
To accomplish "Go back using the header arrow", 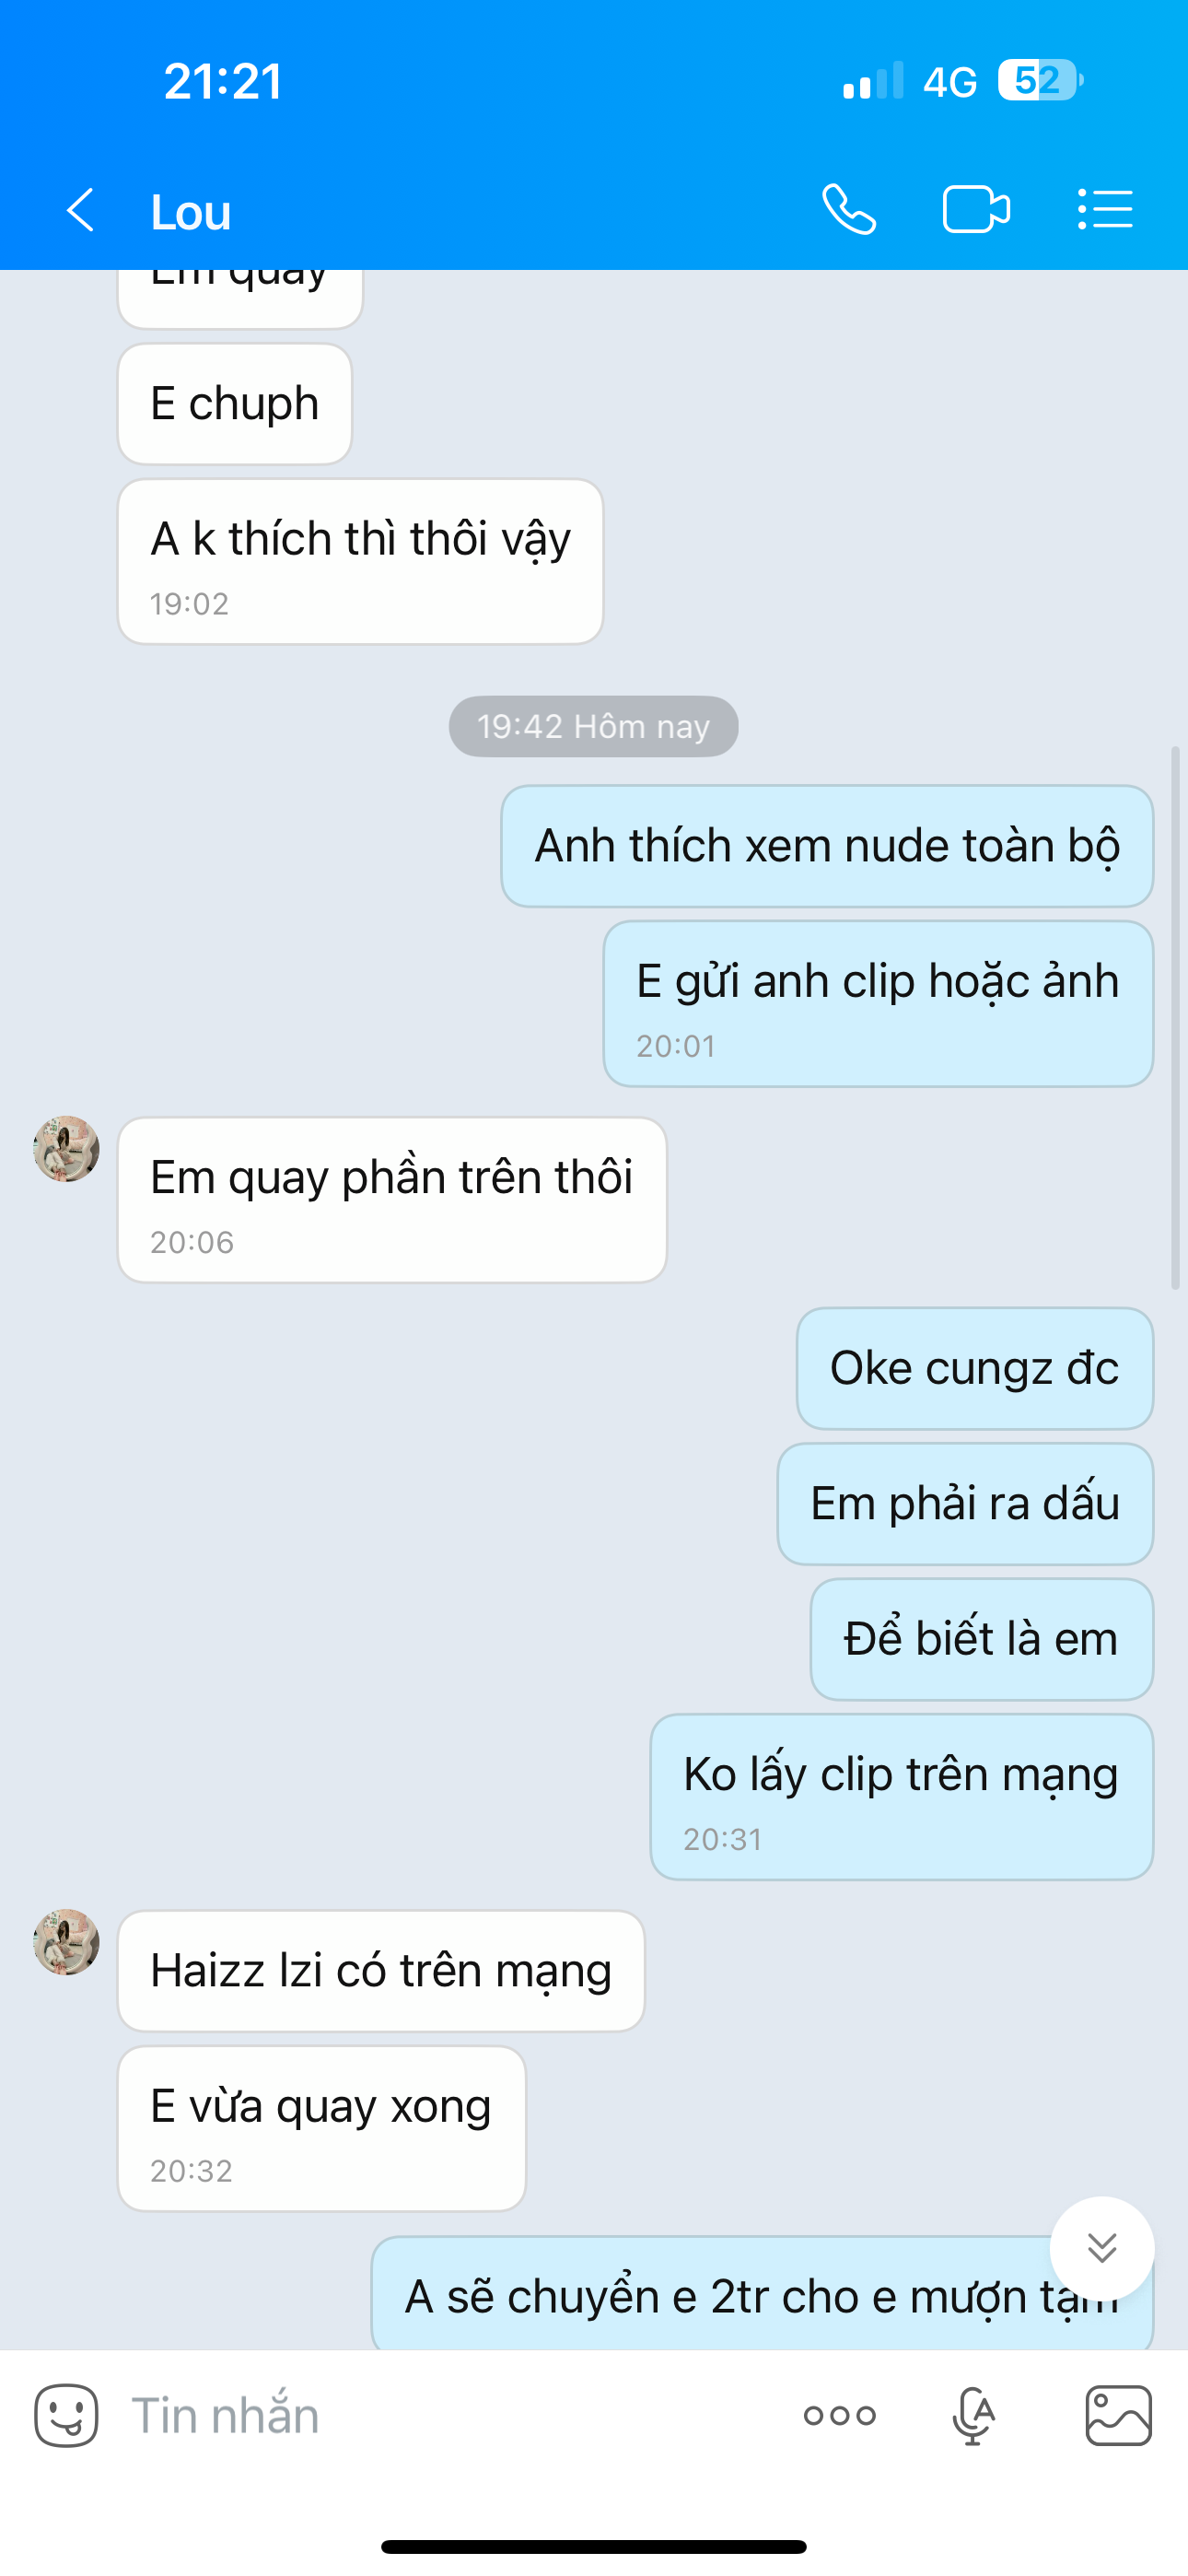I will (x=80, y=210).
